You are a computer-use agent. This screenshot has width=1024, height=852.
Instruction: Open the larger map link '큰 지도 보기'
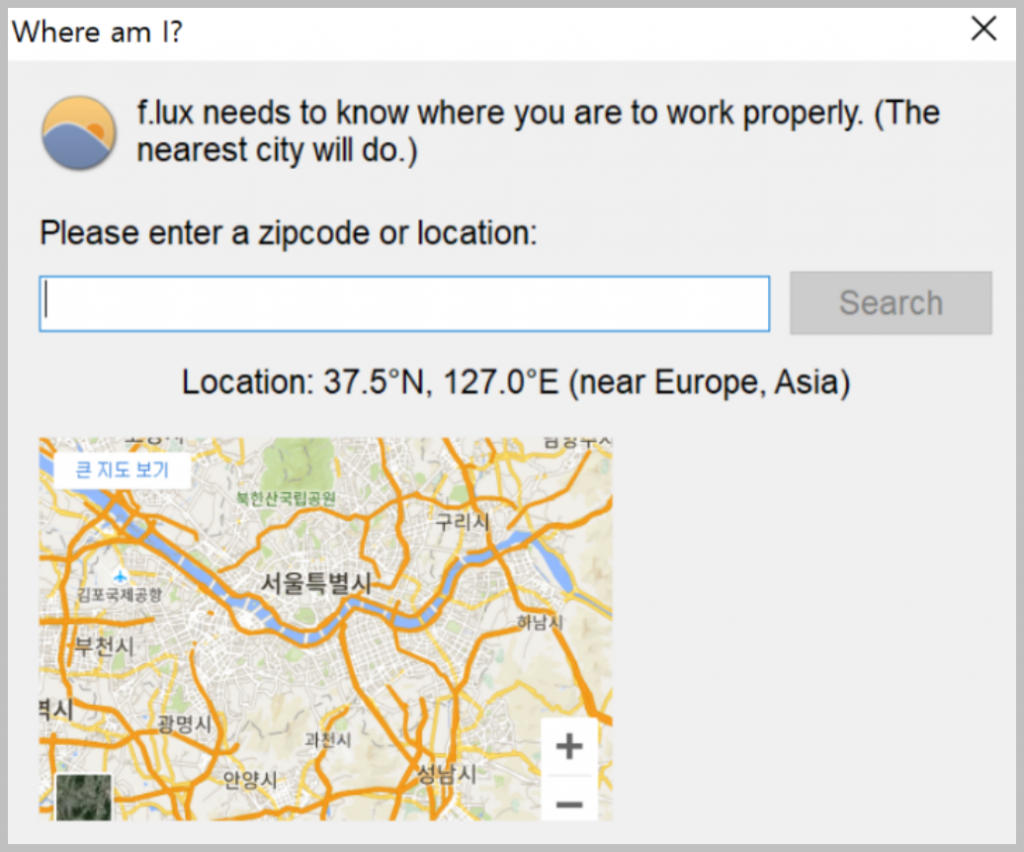[122, 469]
